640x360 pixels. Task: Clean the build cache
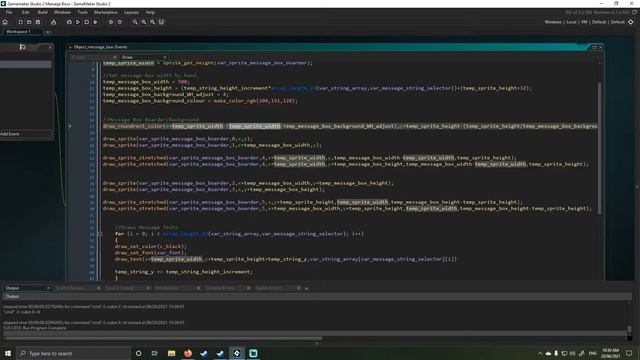(95, 22)
